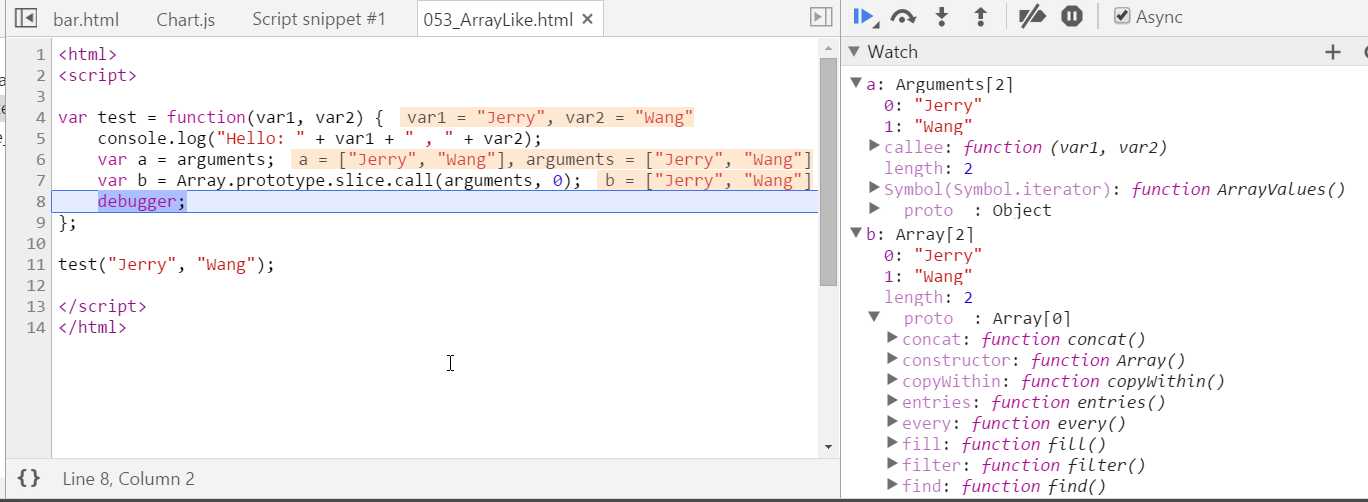This screenshot has width=1368, height=502.
Task: Click the 'var a = arguments' code
Action: pos(185,160)
